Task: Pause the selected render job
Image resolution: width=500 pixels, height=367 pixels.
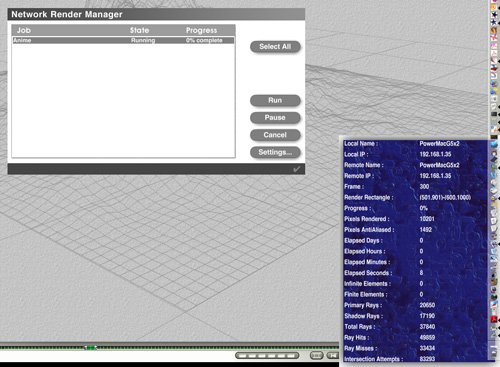Action: 275,118
